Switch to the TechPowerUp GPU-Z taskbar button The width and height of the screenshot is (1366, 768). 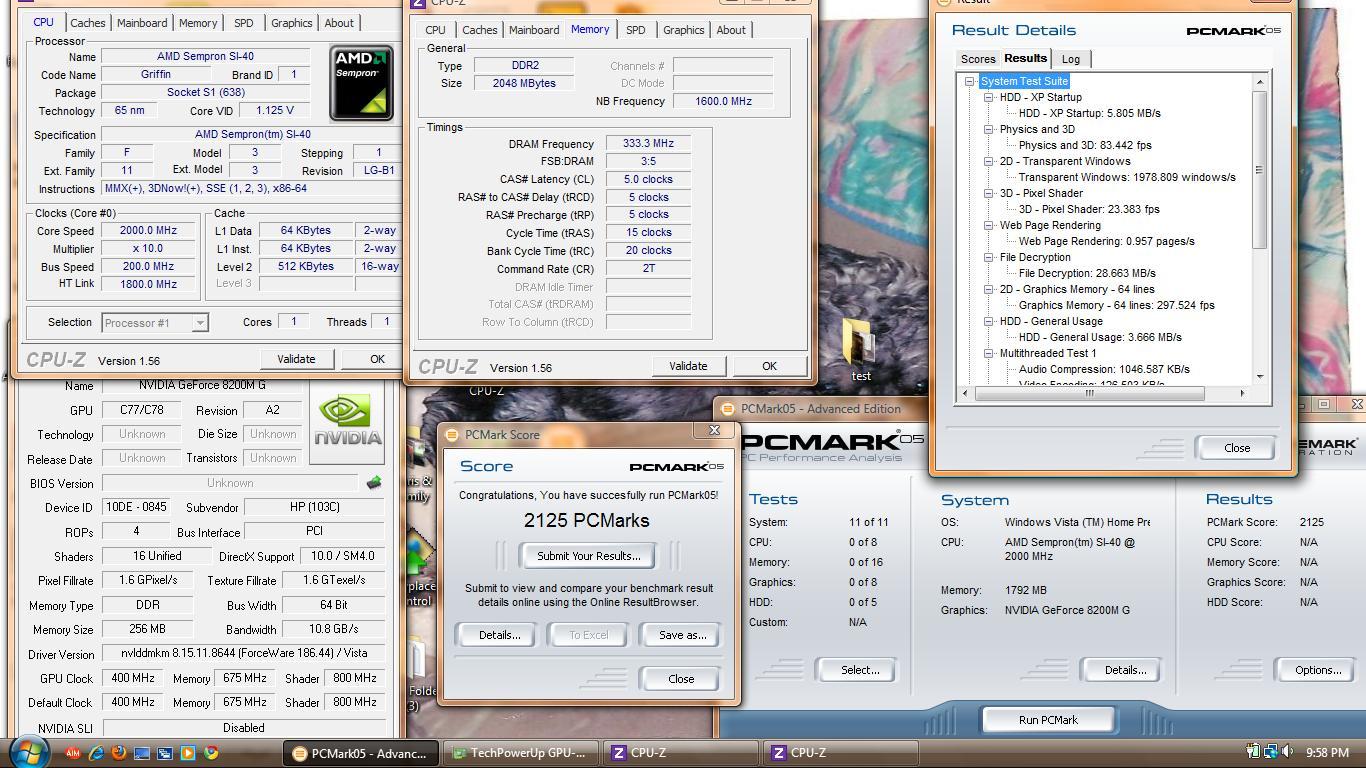[x=520, y=753]
